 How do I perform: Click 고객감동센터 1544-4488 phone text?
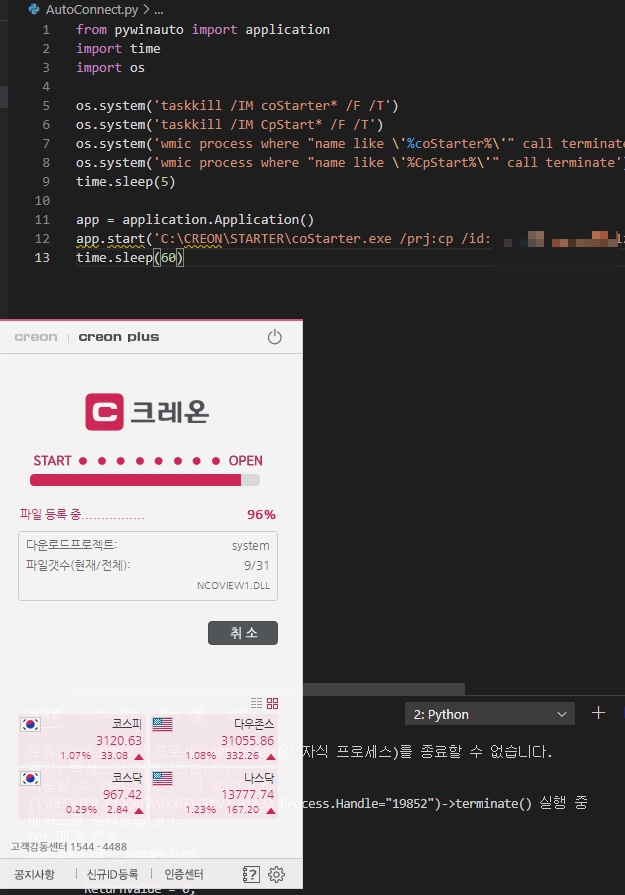(68, 846)
